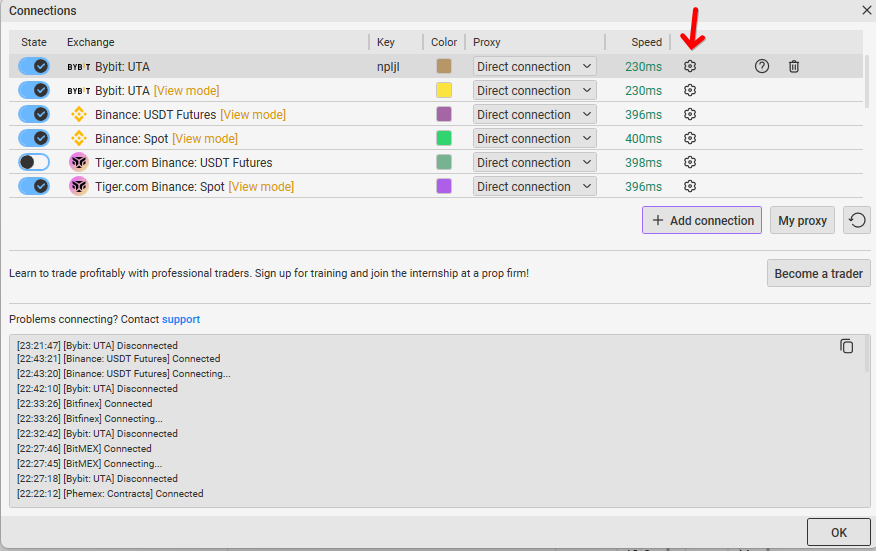The height and width of the screenshot is (551, 876).
Task: Click the Speed column header
Action: [x=646, y=42]
